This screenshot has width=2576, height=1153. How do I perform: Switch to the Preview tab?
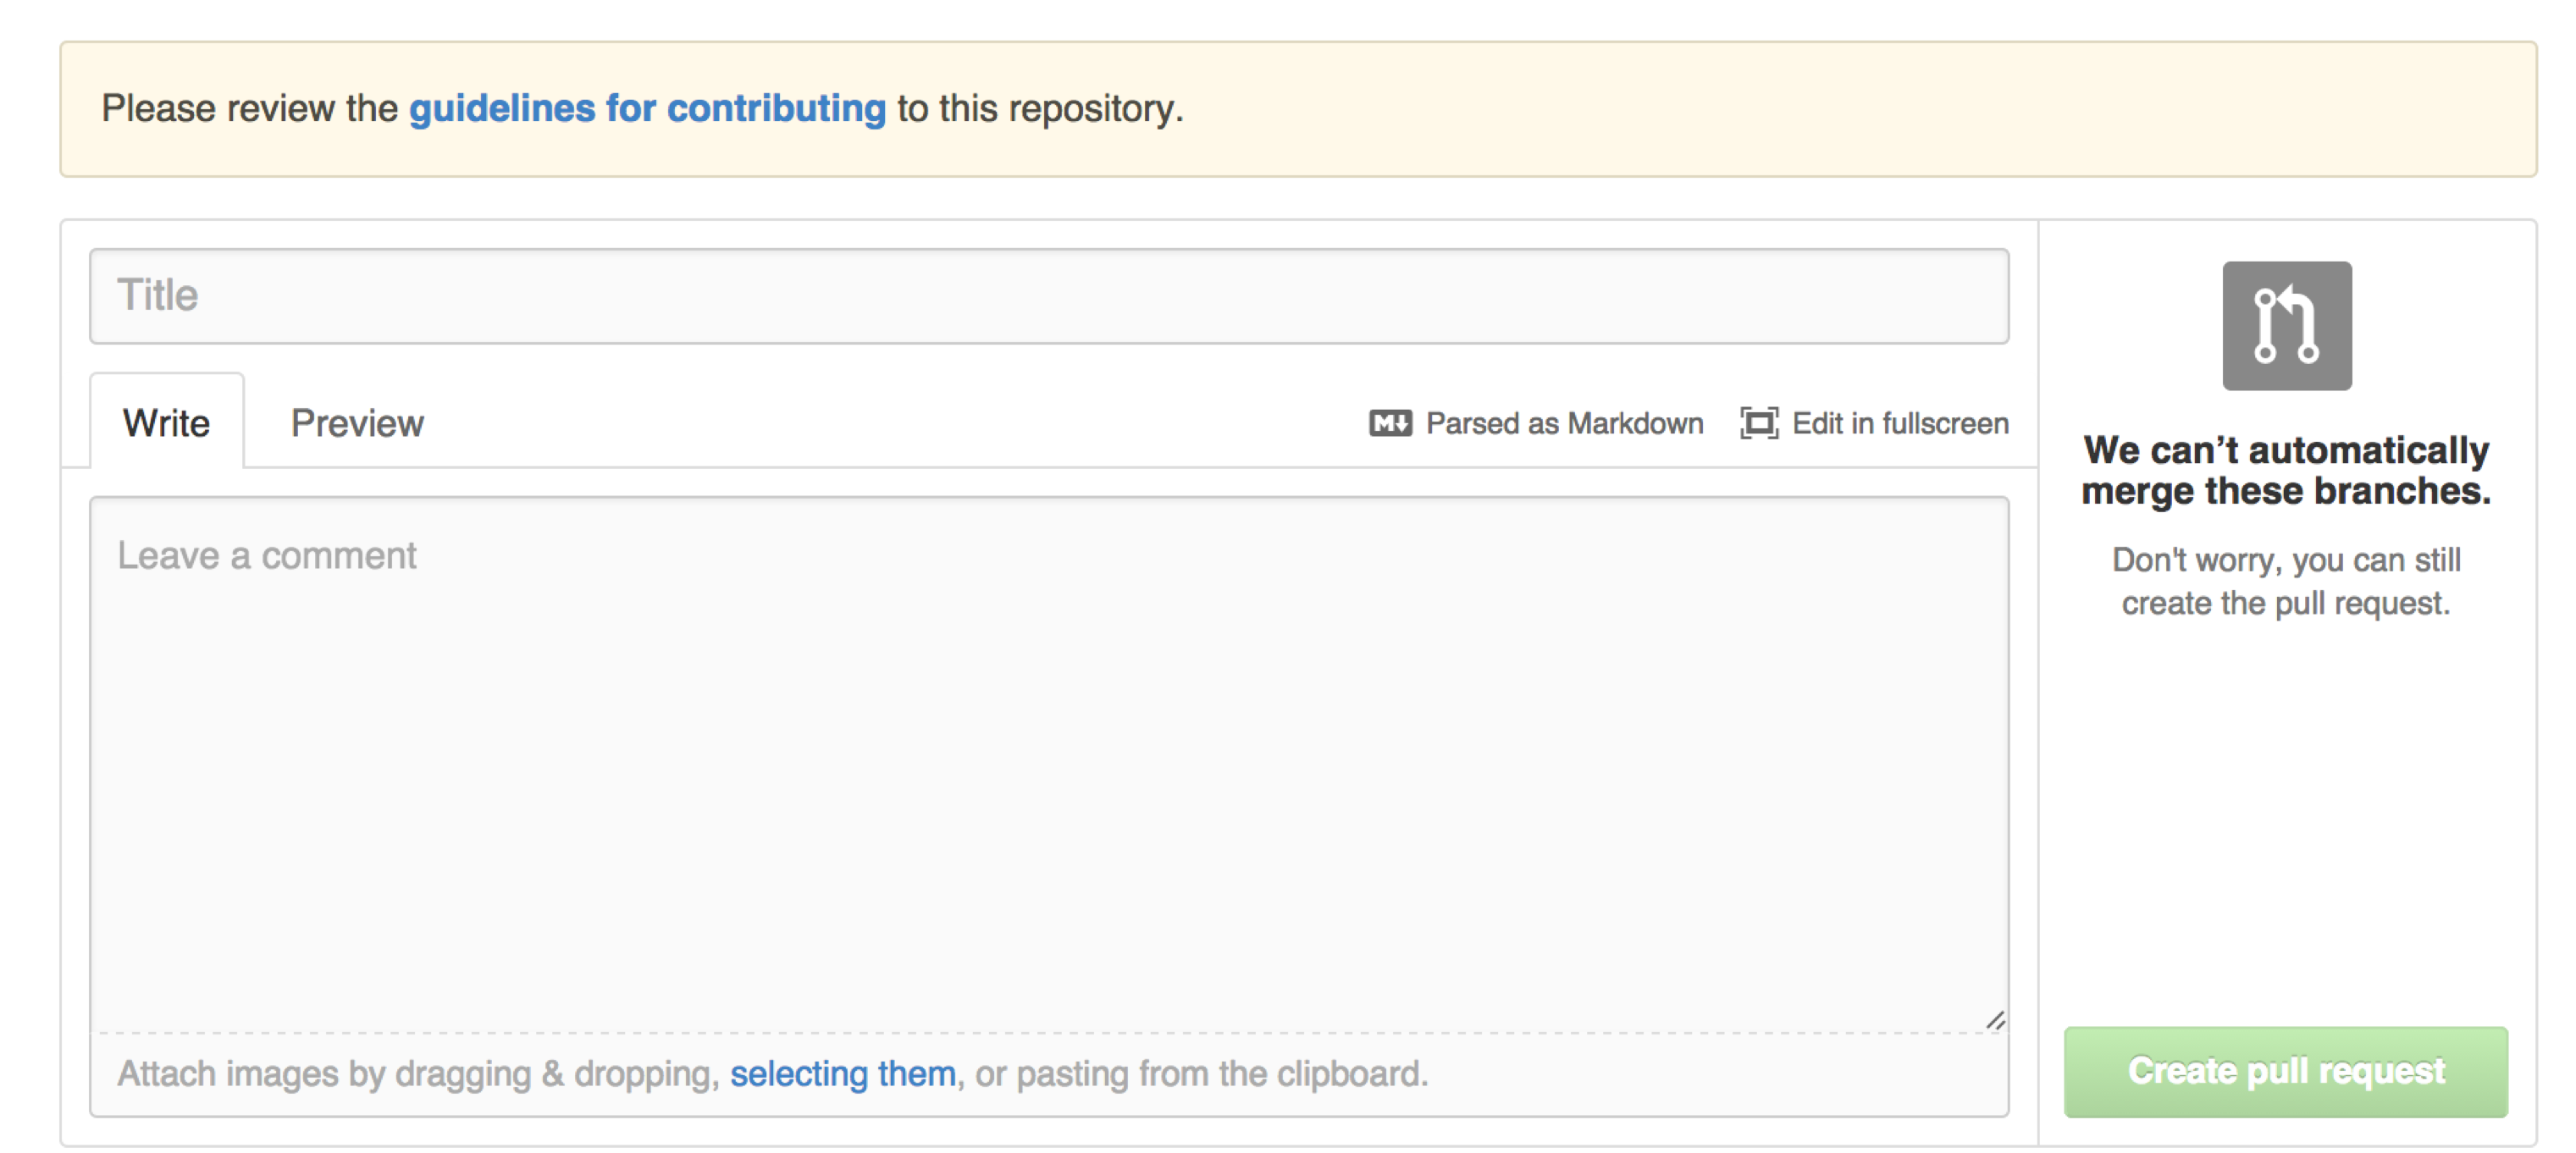(x=357, y=423)
